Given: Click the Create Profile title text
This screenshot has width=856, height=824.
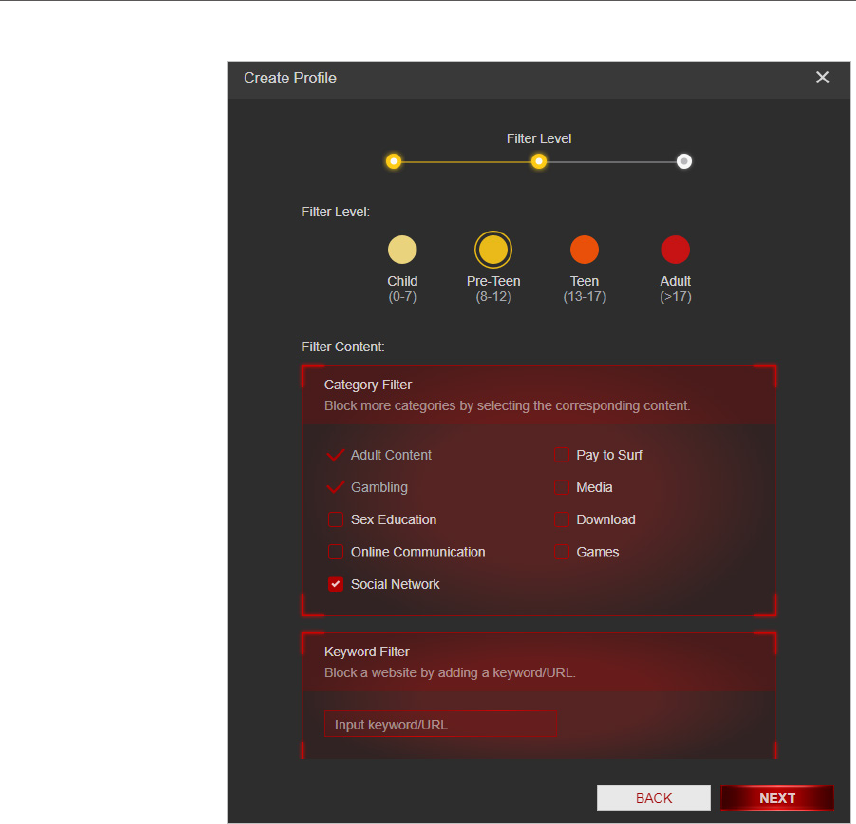Looking at the screenshot, I should click(290, 78).
